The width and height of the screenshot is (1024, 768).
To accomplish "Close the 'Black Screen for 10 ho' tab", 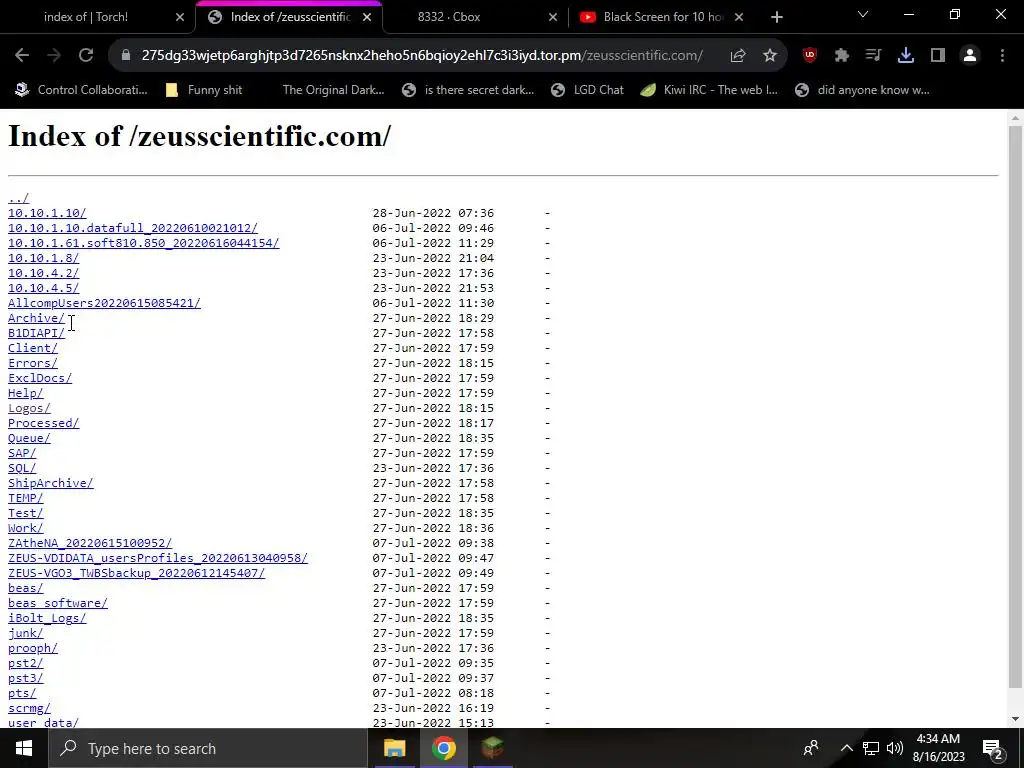I will click(739, 17).
